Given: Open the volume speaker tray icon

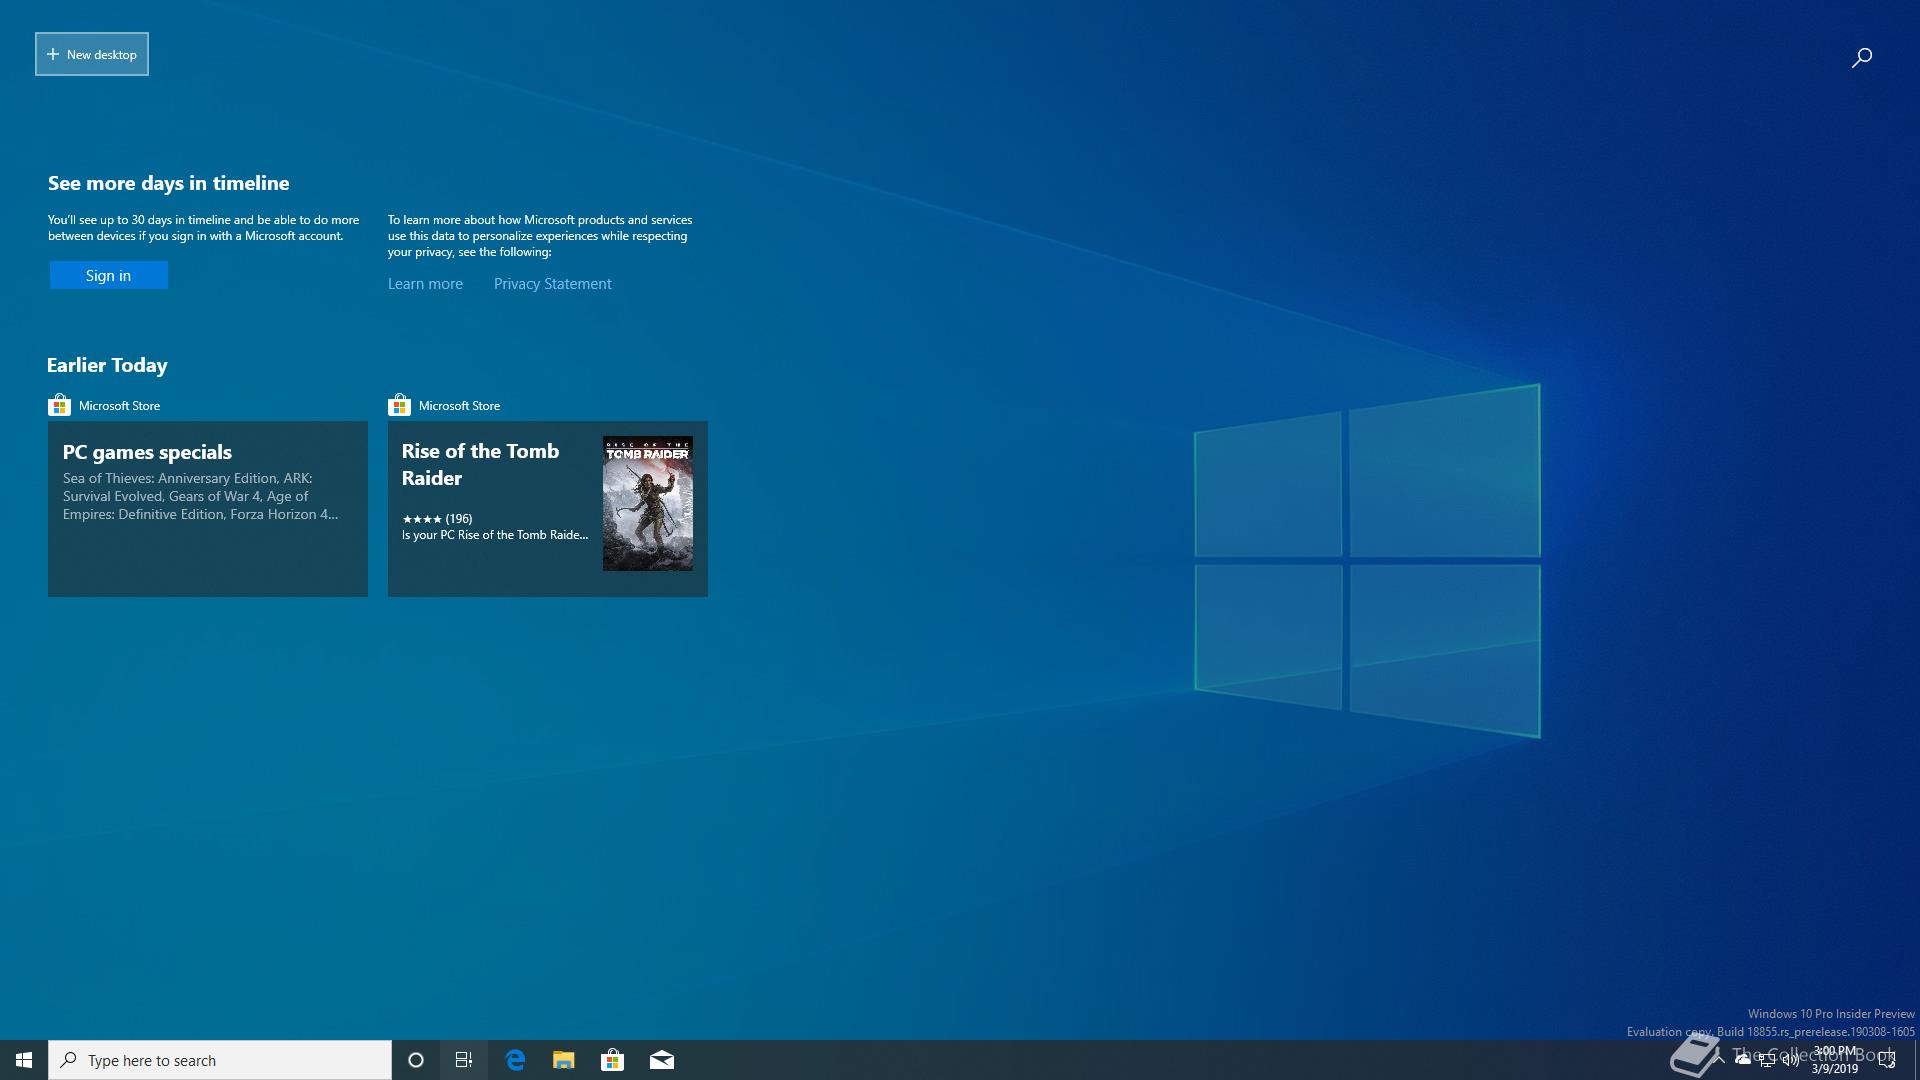Looking at the screenshot, I should point(1791,1060).
